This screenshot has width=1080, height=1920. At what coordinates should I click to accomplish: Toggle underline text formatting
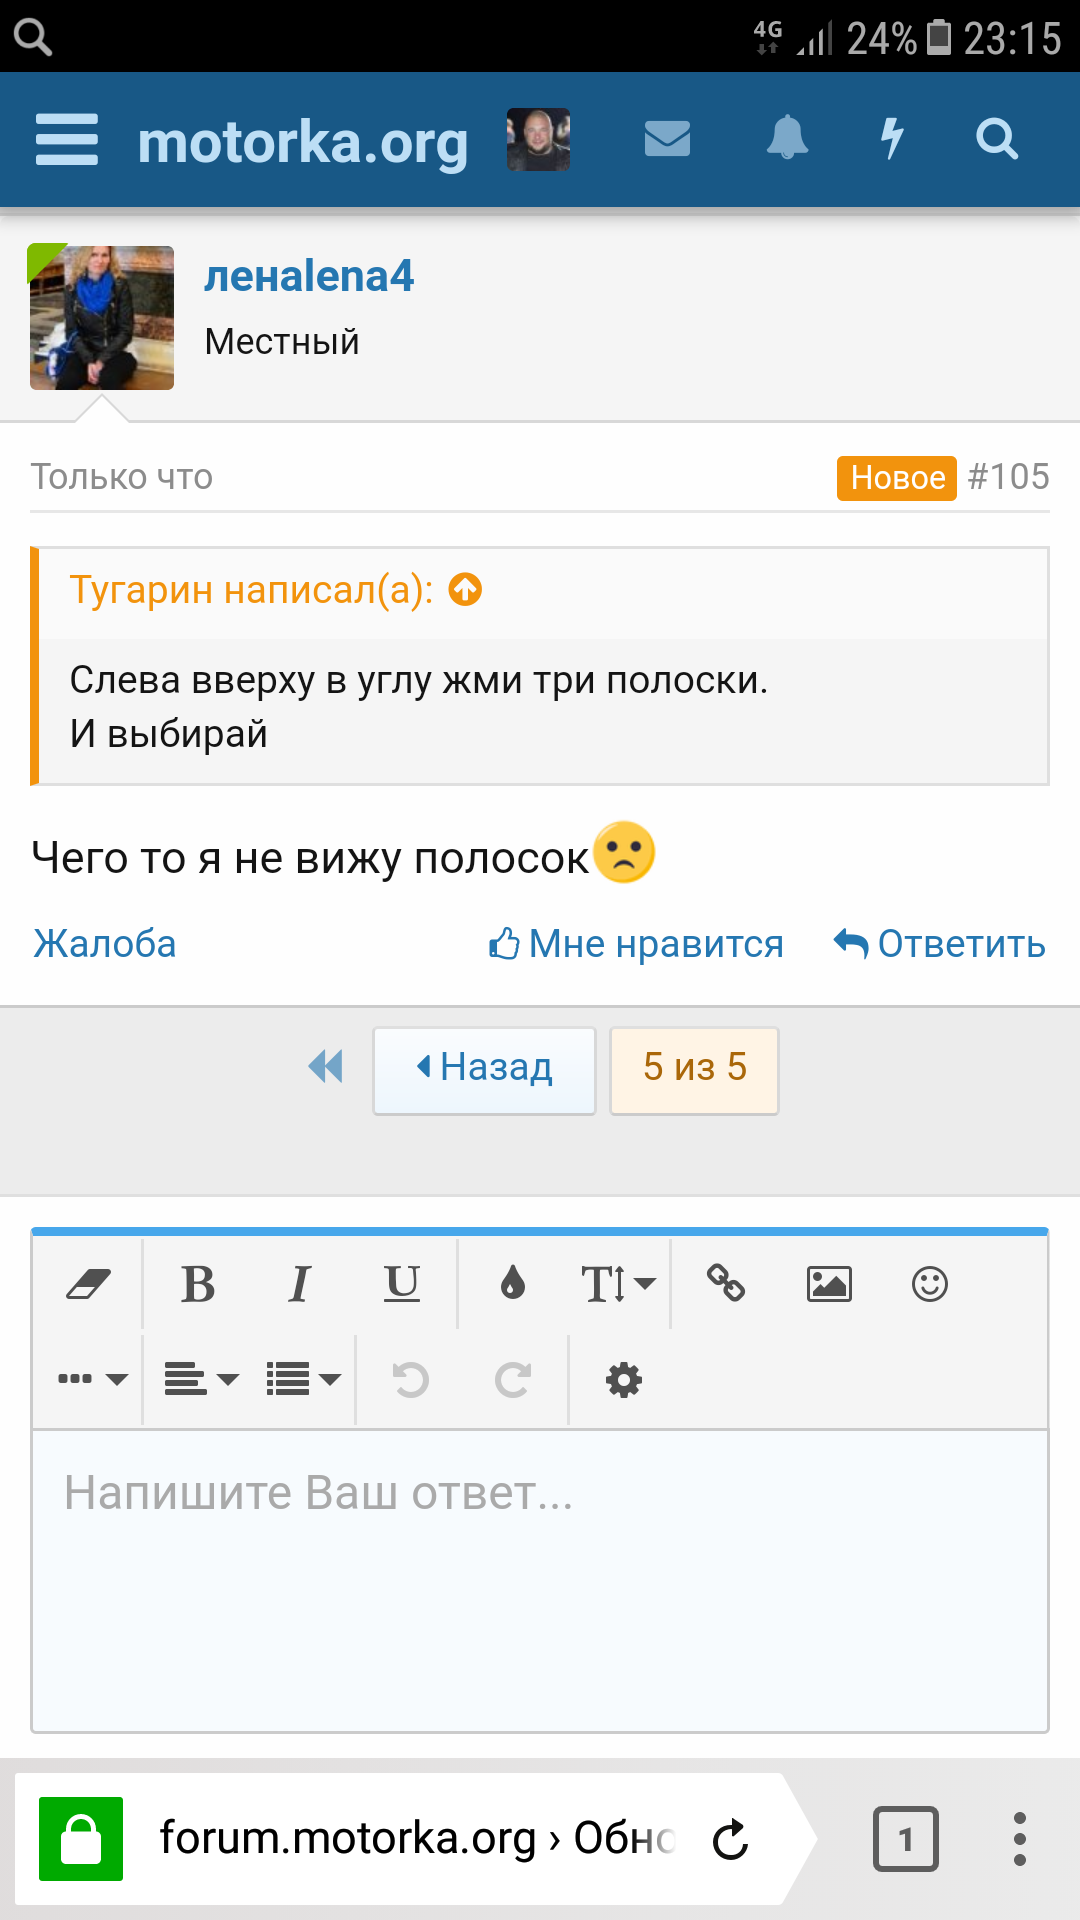click(x=402, y=1284)
